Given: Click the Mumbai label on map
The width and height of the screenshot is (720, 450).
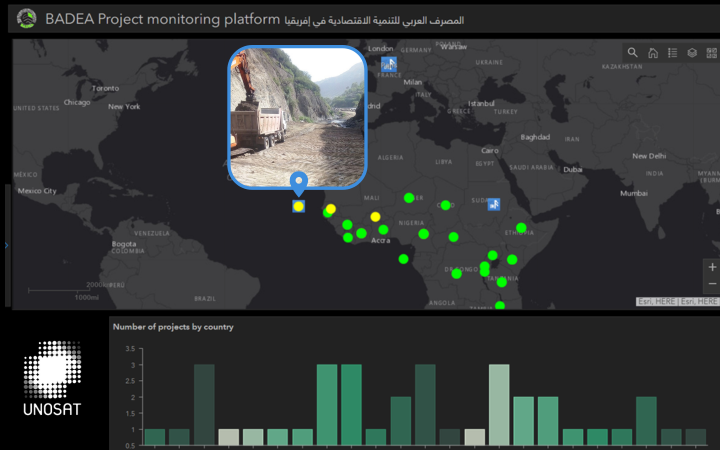Looking at the screenshot, I should (634, 193).
